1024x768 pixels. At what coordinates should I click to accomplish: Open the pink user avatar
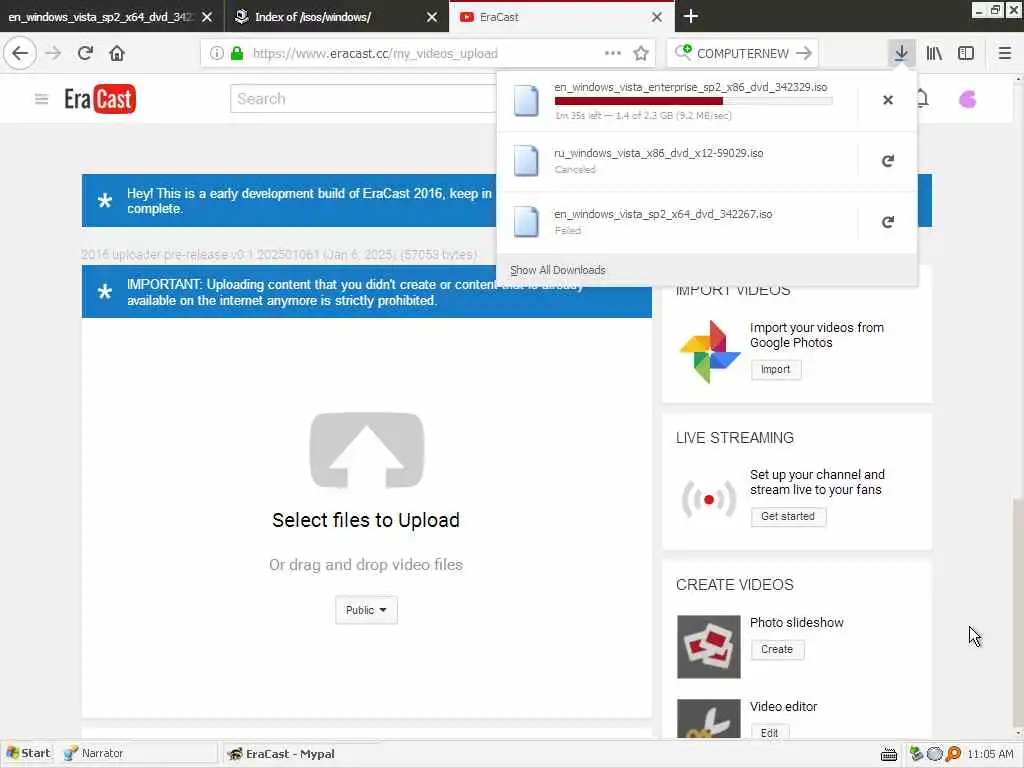[x=967, y=99]
